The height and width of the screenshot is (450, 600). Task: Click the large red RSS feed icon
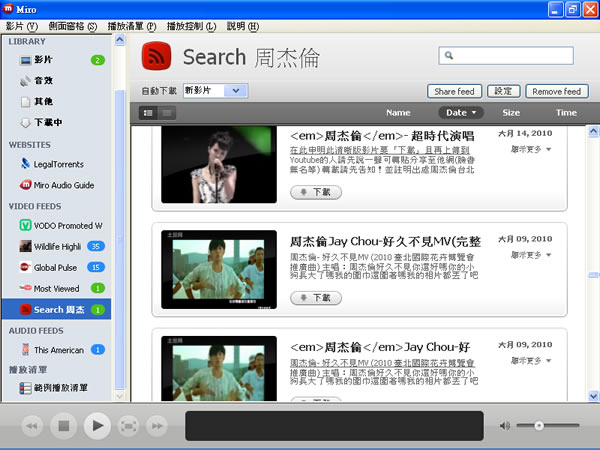(x=157, y=56)
